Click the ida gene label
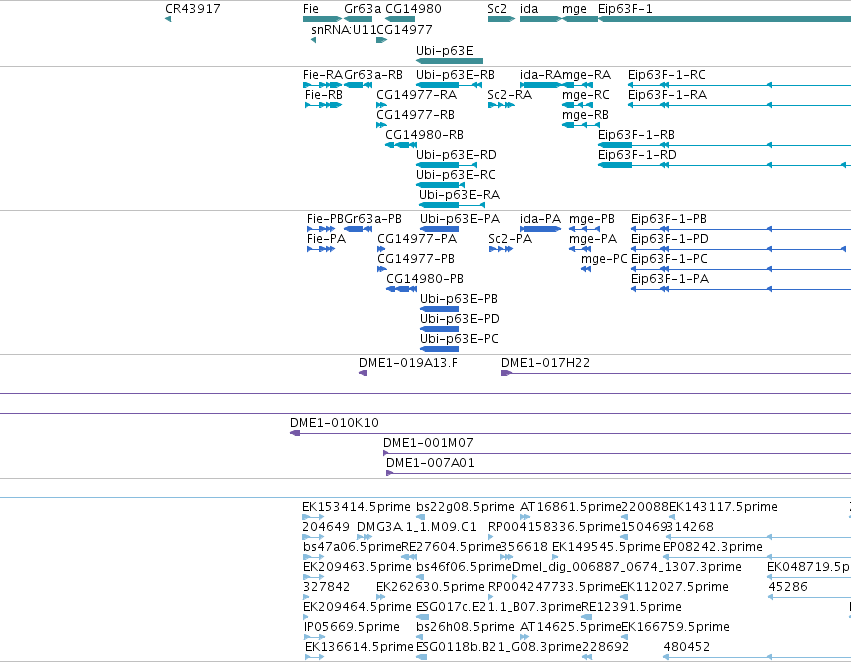851x662 pixels. click(529, 9)
